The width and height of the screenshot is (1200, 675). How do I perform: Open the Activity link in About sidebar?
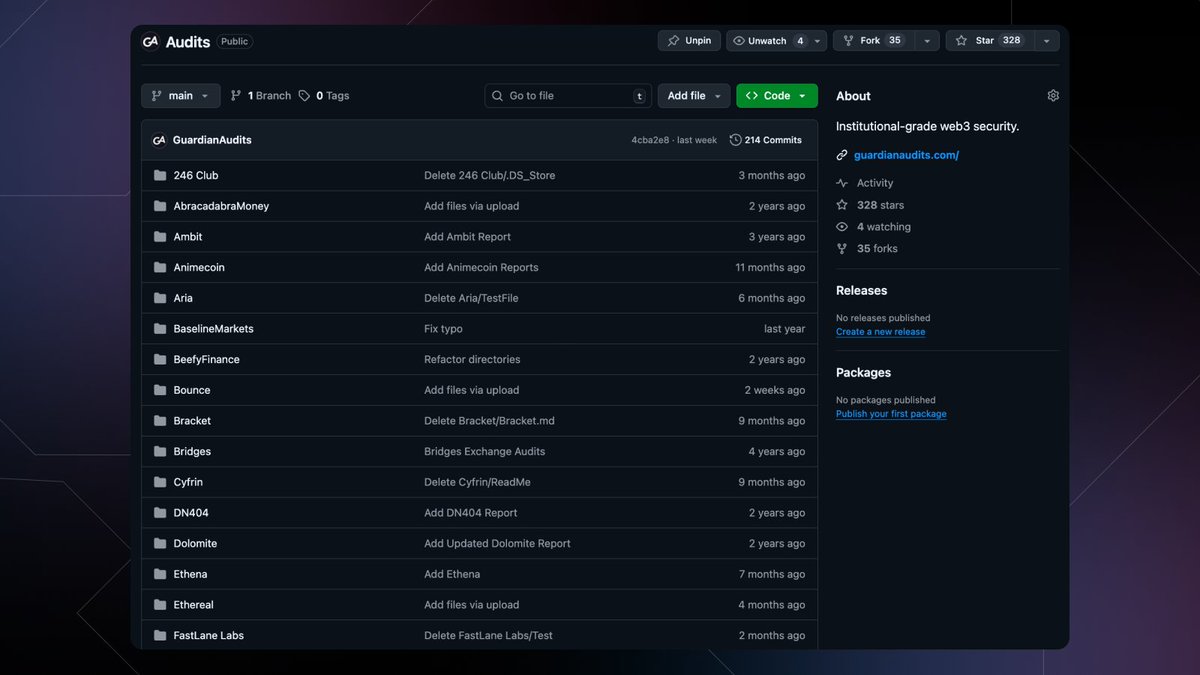875,183
